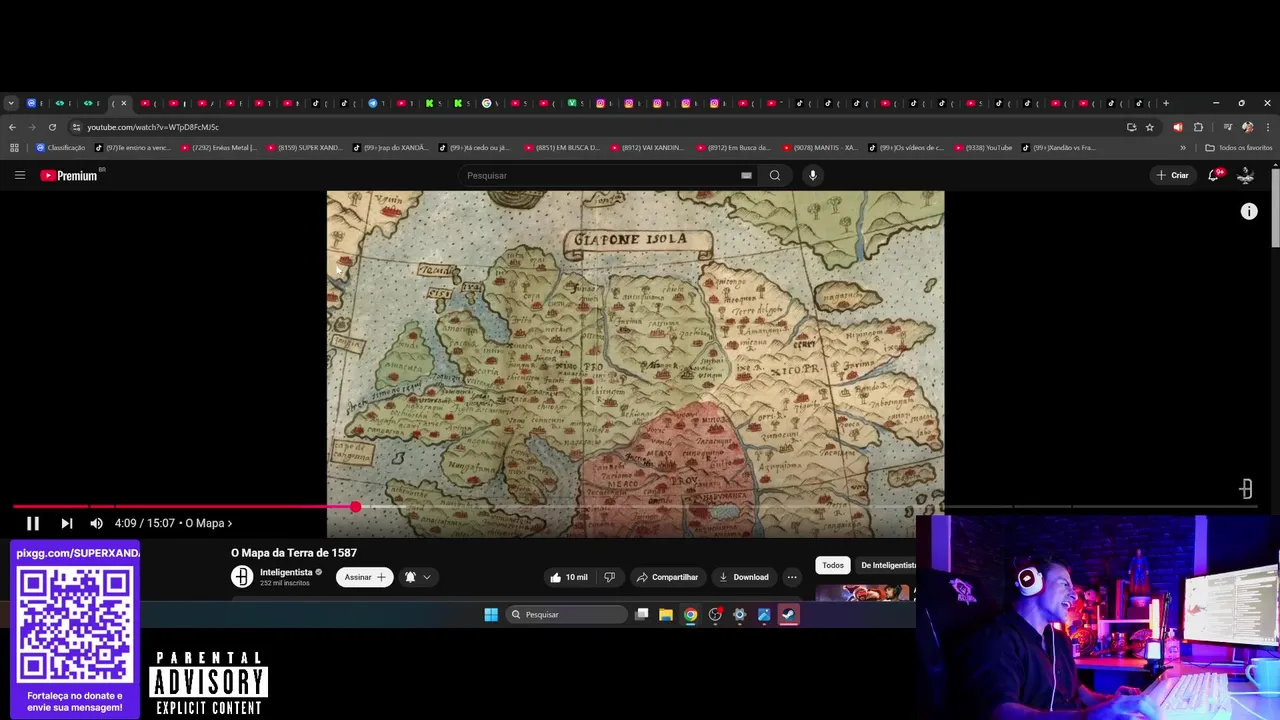This screenshot has width=1280, height=720.
Task: Close the active YouTube tab
Action: tap(124, 103)
